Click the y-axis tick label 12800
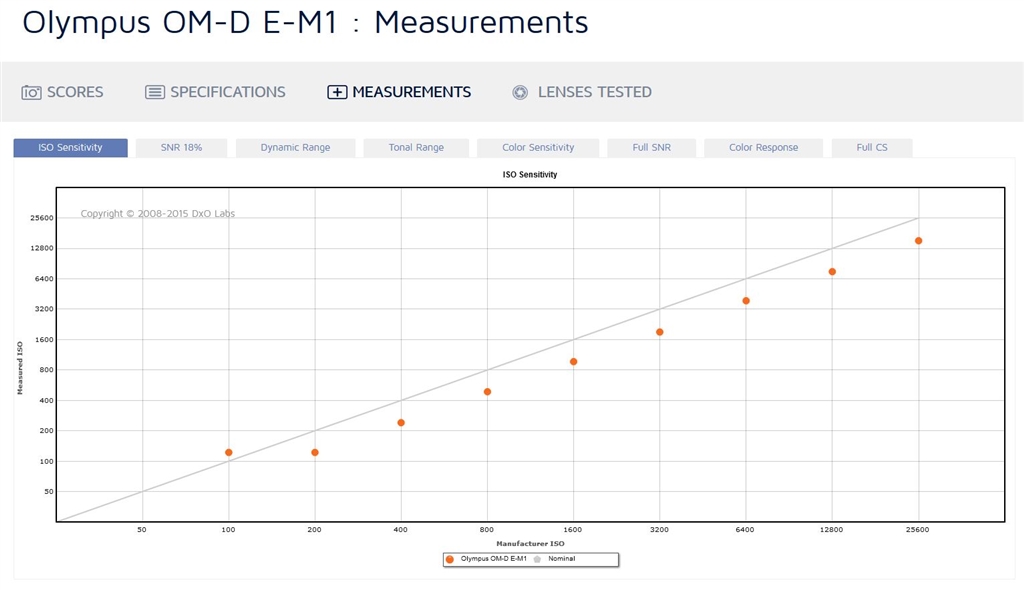The image size is (1024, 590). tap(42, 248)
